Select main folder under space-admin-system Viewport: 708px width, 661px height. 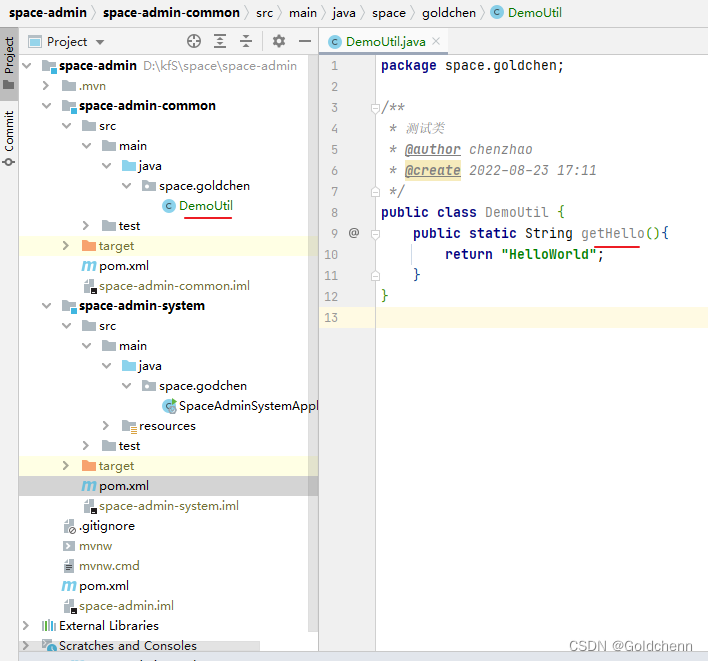(133, 346)
